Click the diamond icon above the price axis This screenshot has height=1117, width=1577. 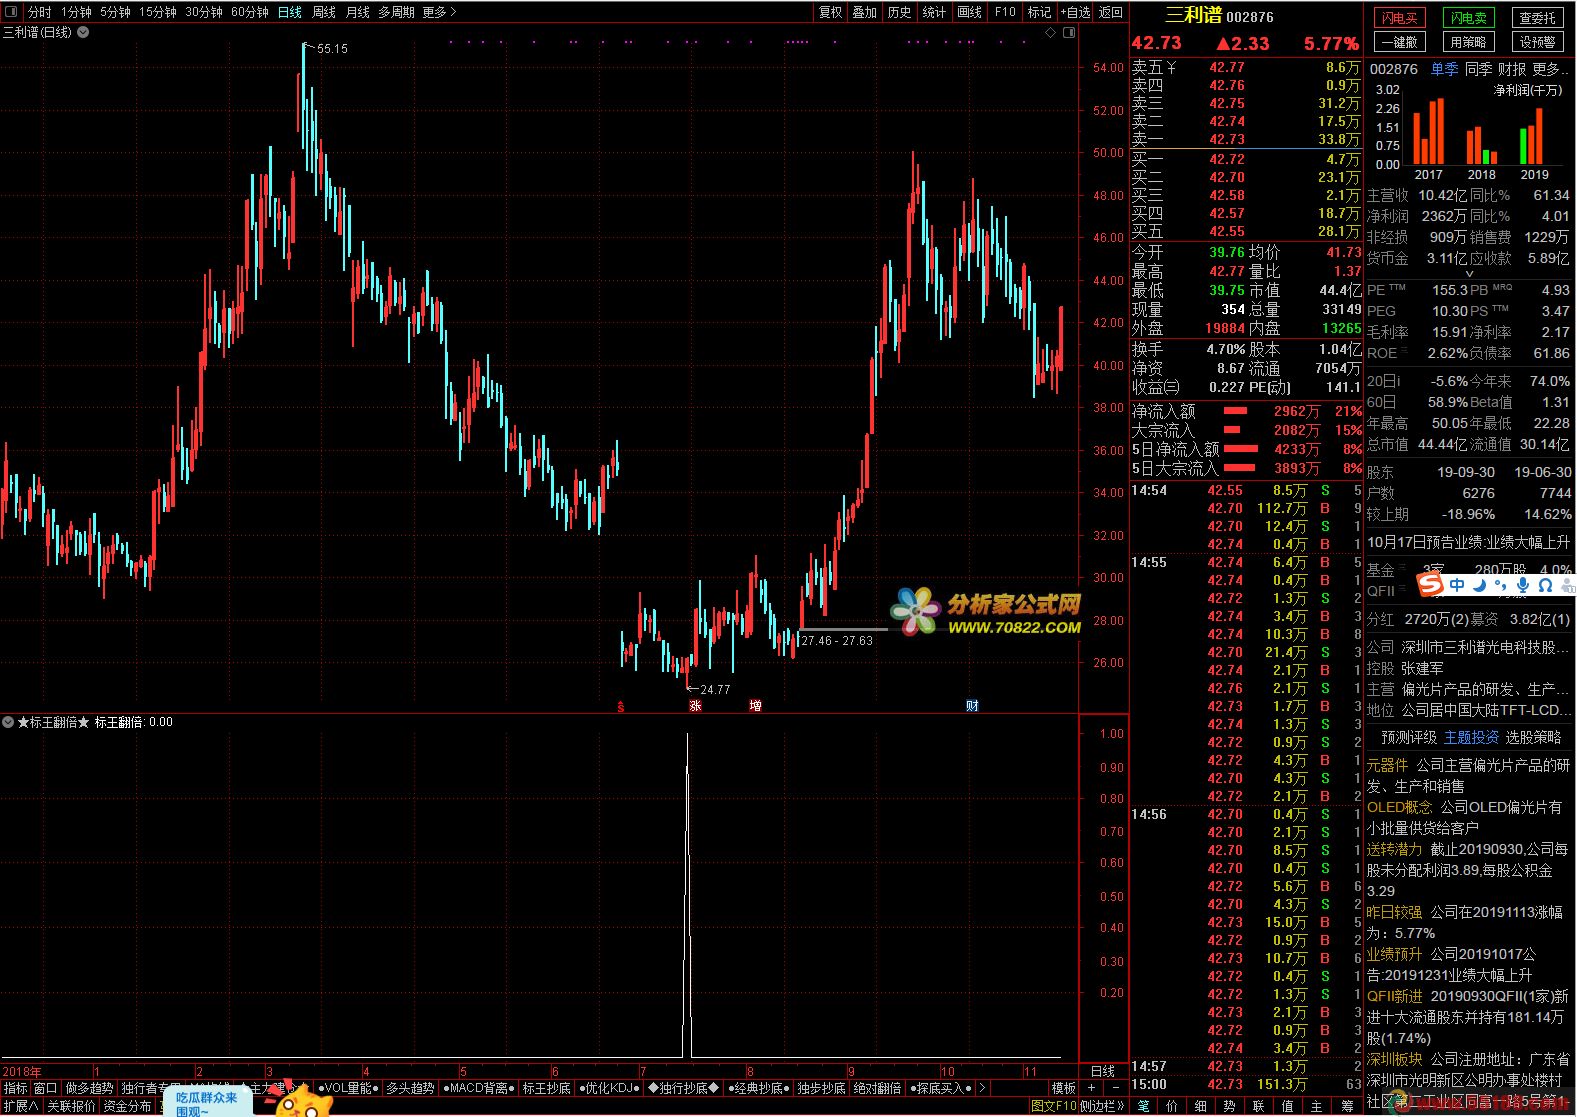(1050, 33)
